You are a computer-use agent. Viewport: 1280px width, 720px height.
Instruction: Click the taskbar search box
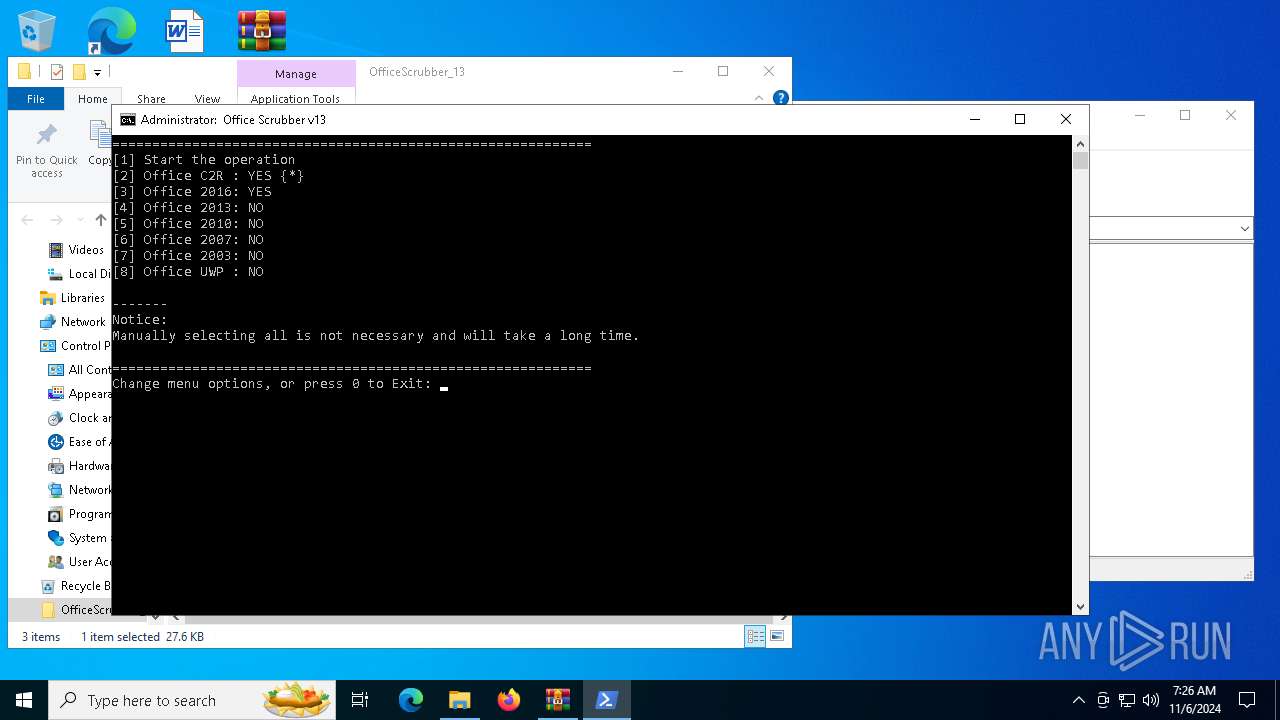click(194, 700)
